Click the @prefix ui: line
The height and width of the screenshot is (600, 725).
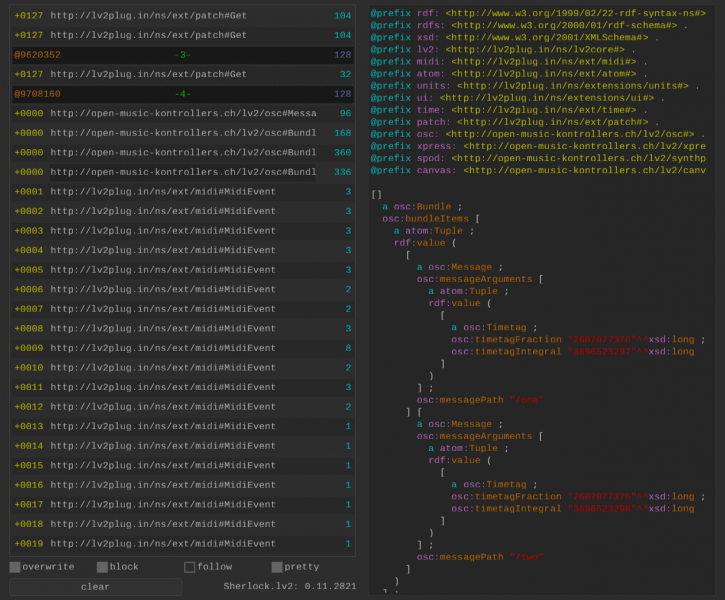click(518, 98)
